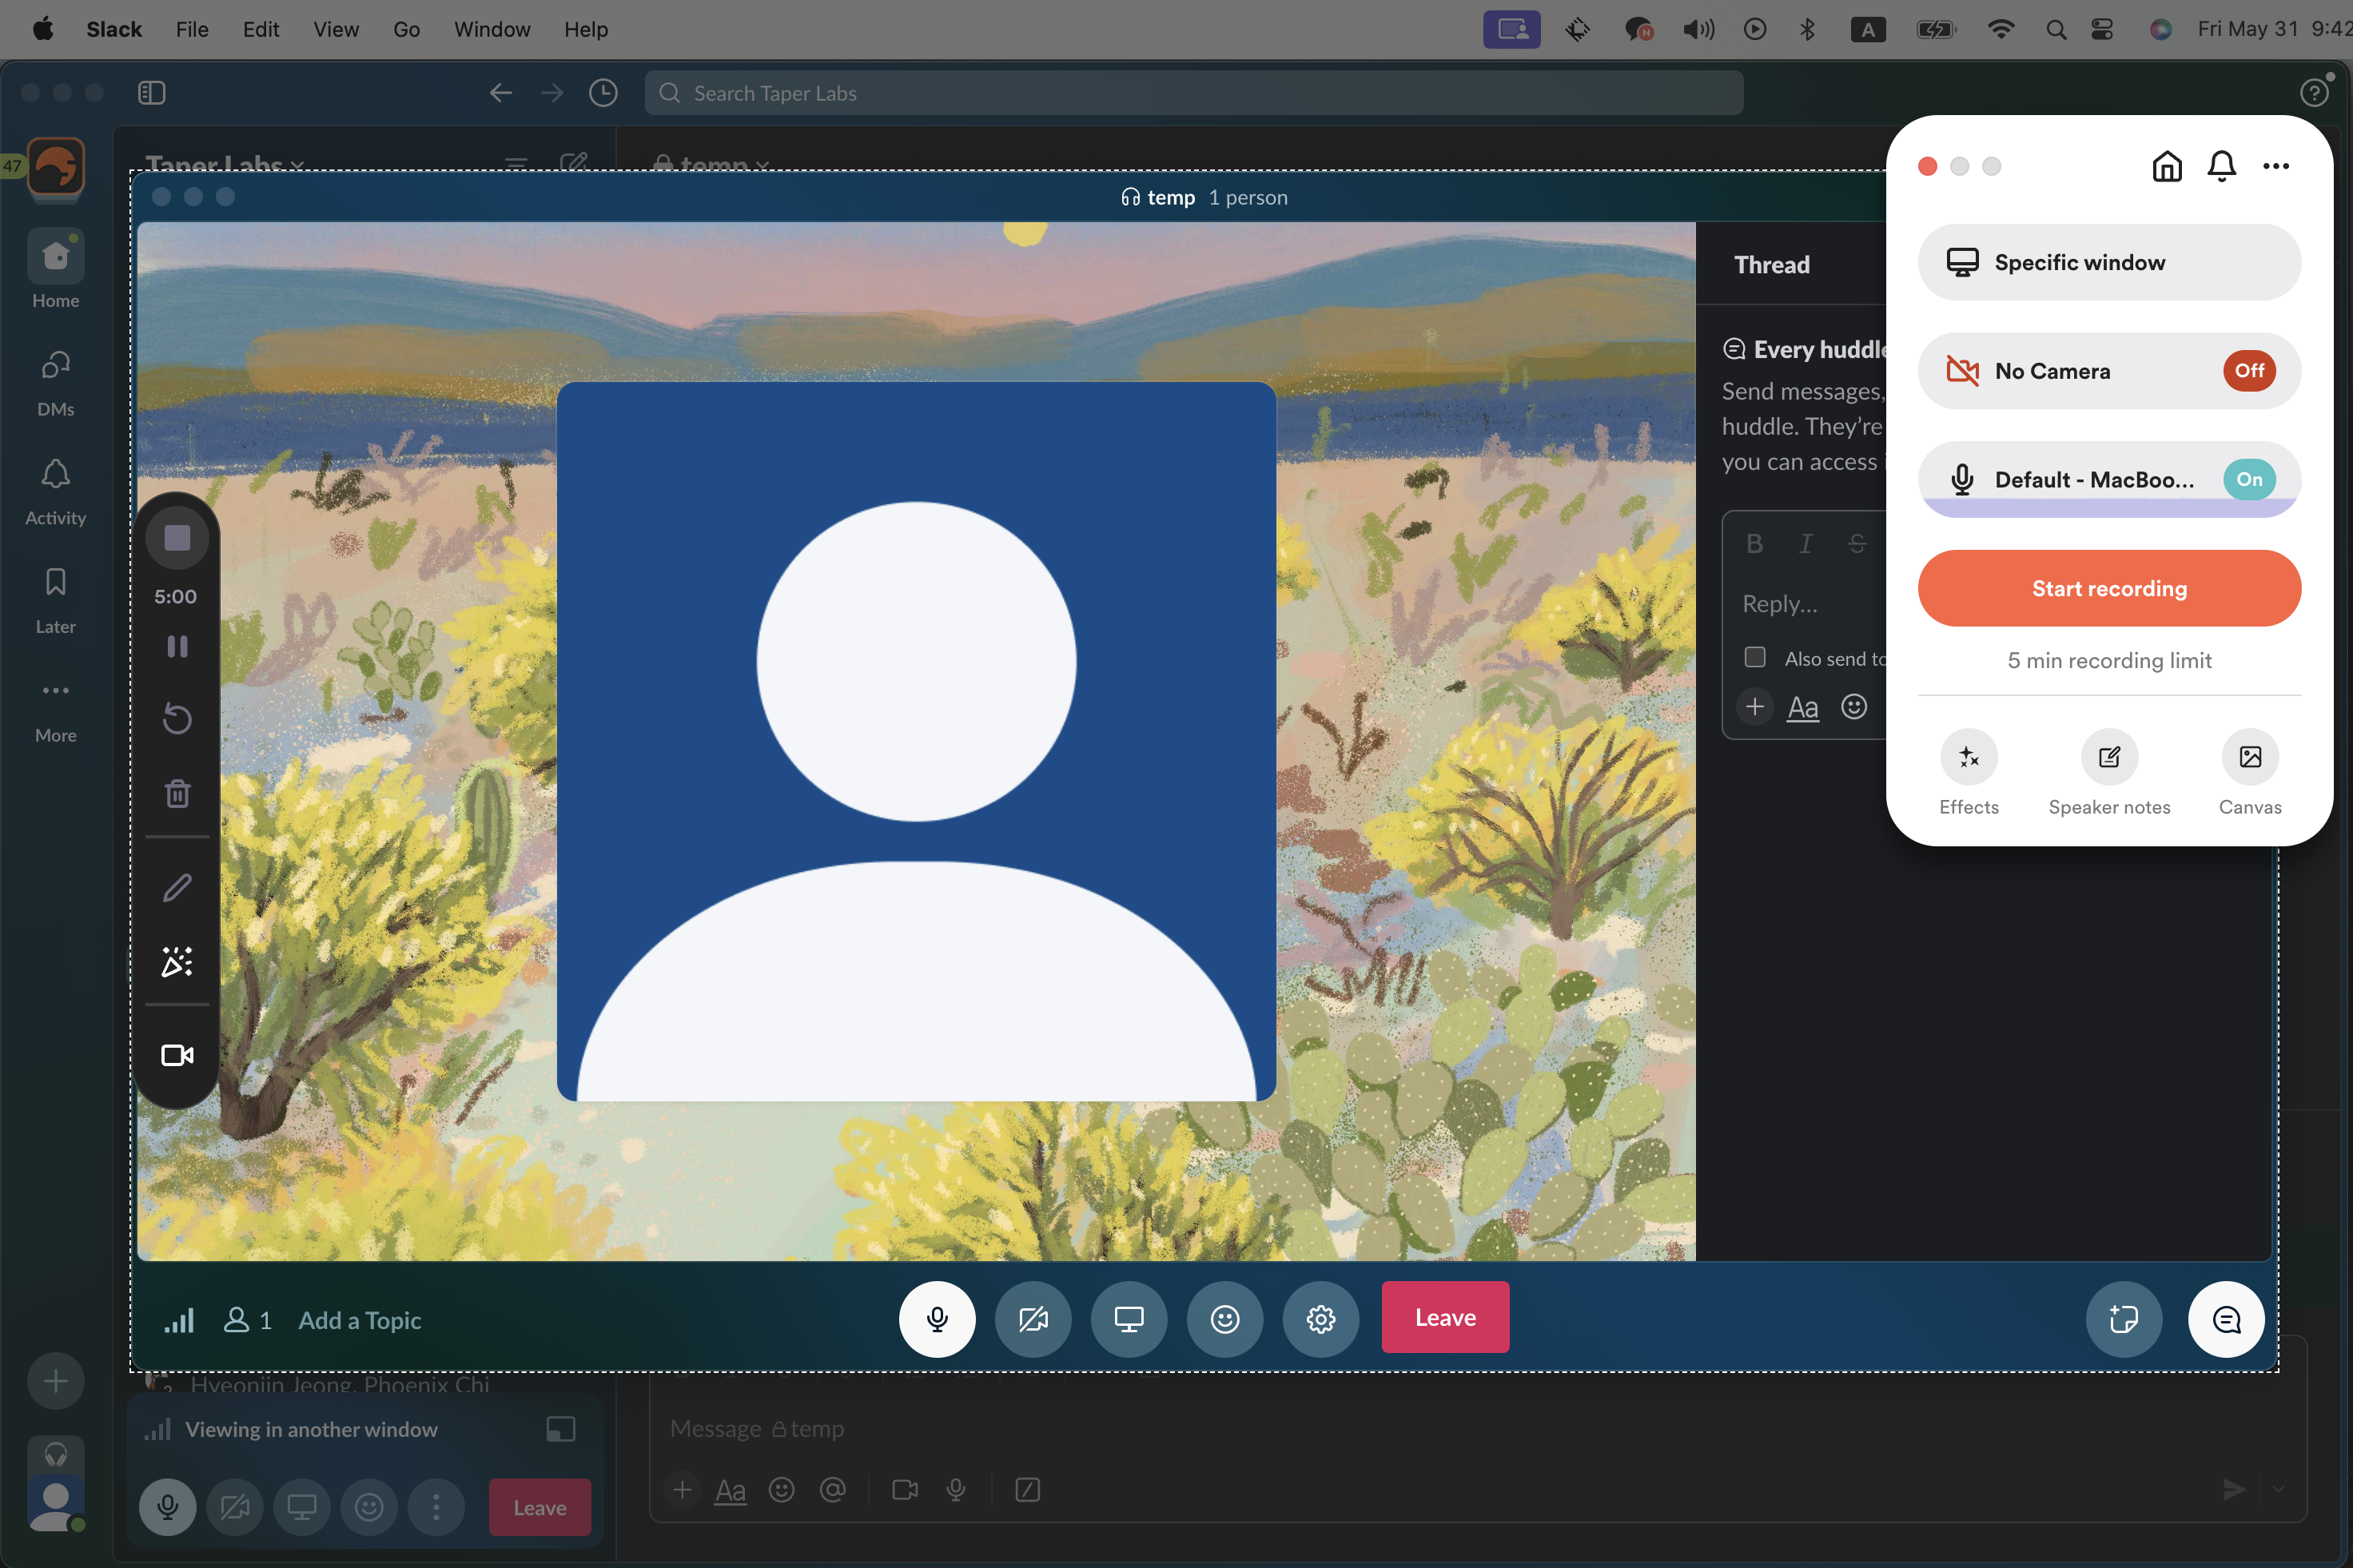Check the Also send to checkbox

(1754, 657)
